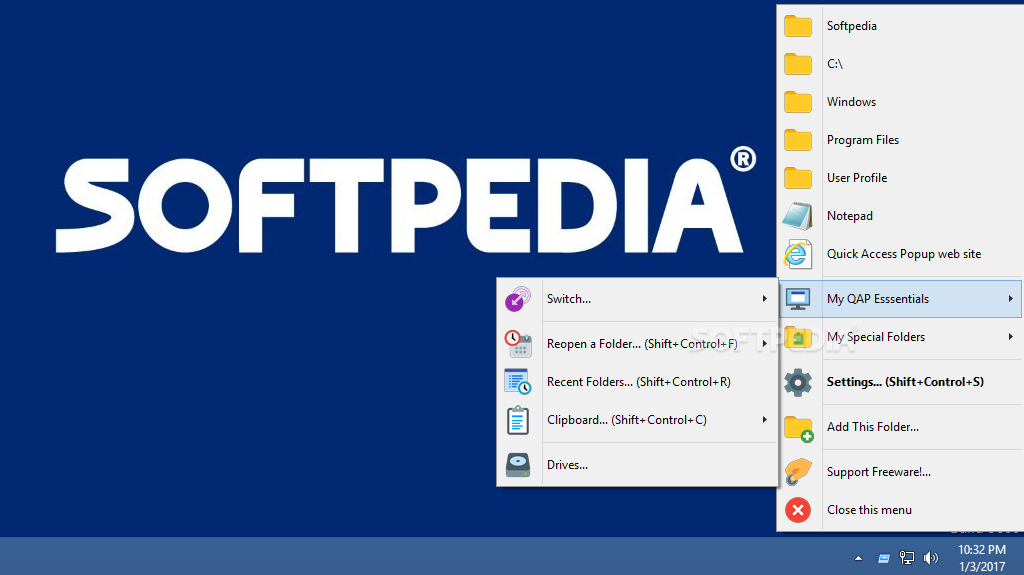The width and height of the screenshot is (1024, 575).
Task: Expand My Special Folders submenu arrow
Action: 1010,337
